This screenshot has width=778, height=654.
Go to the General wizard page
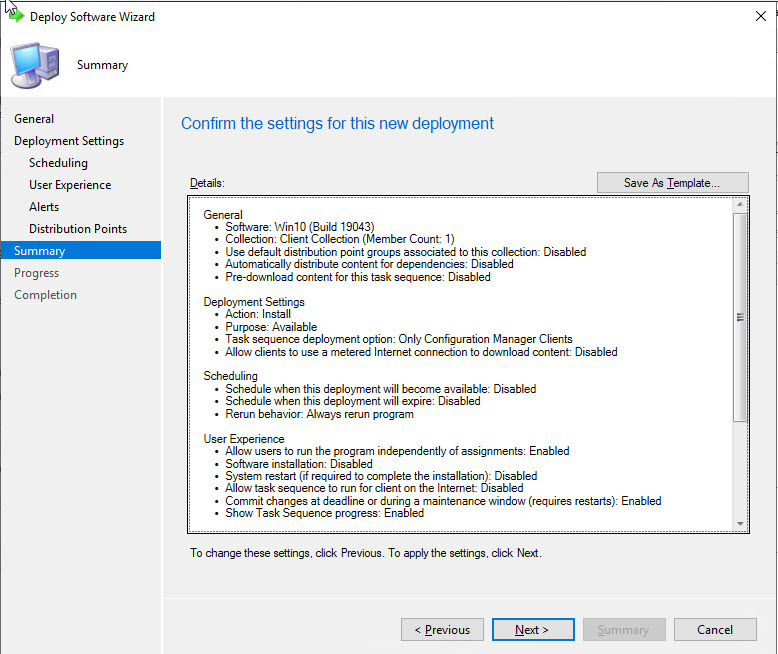click(34, 119)
